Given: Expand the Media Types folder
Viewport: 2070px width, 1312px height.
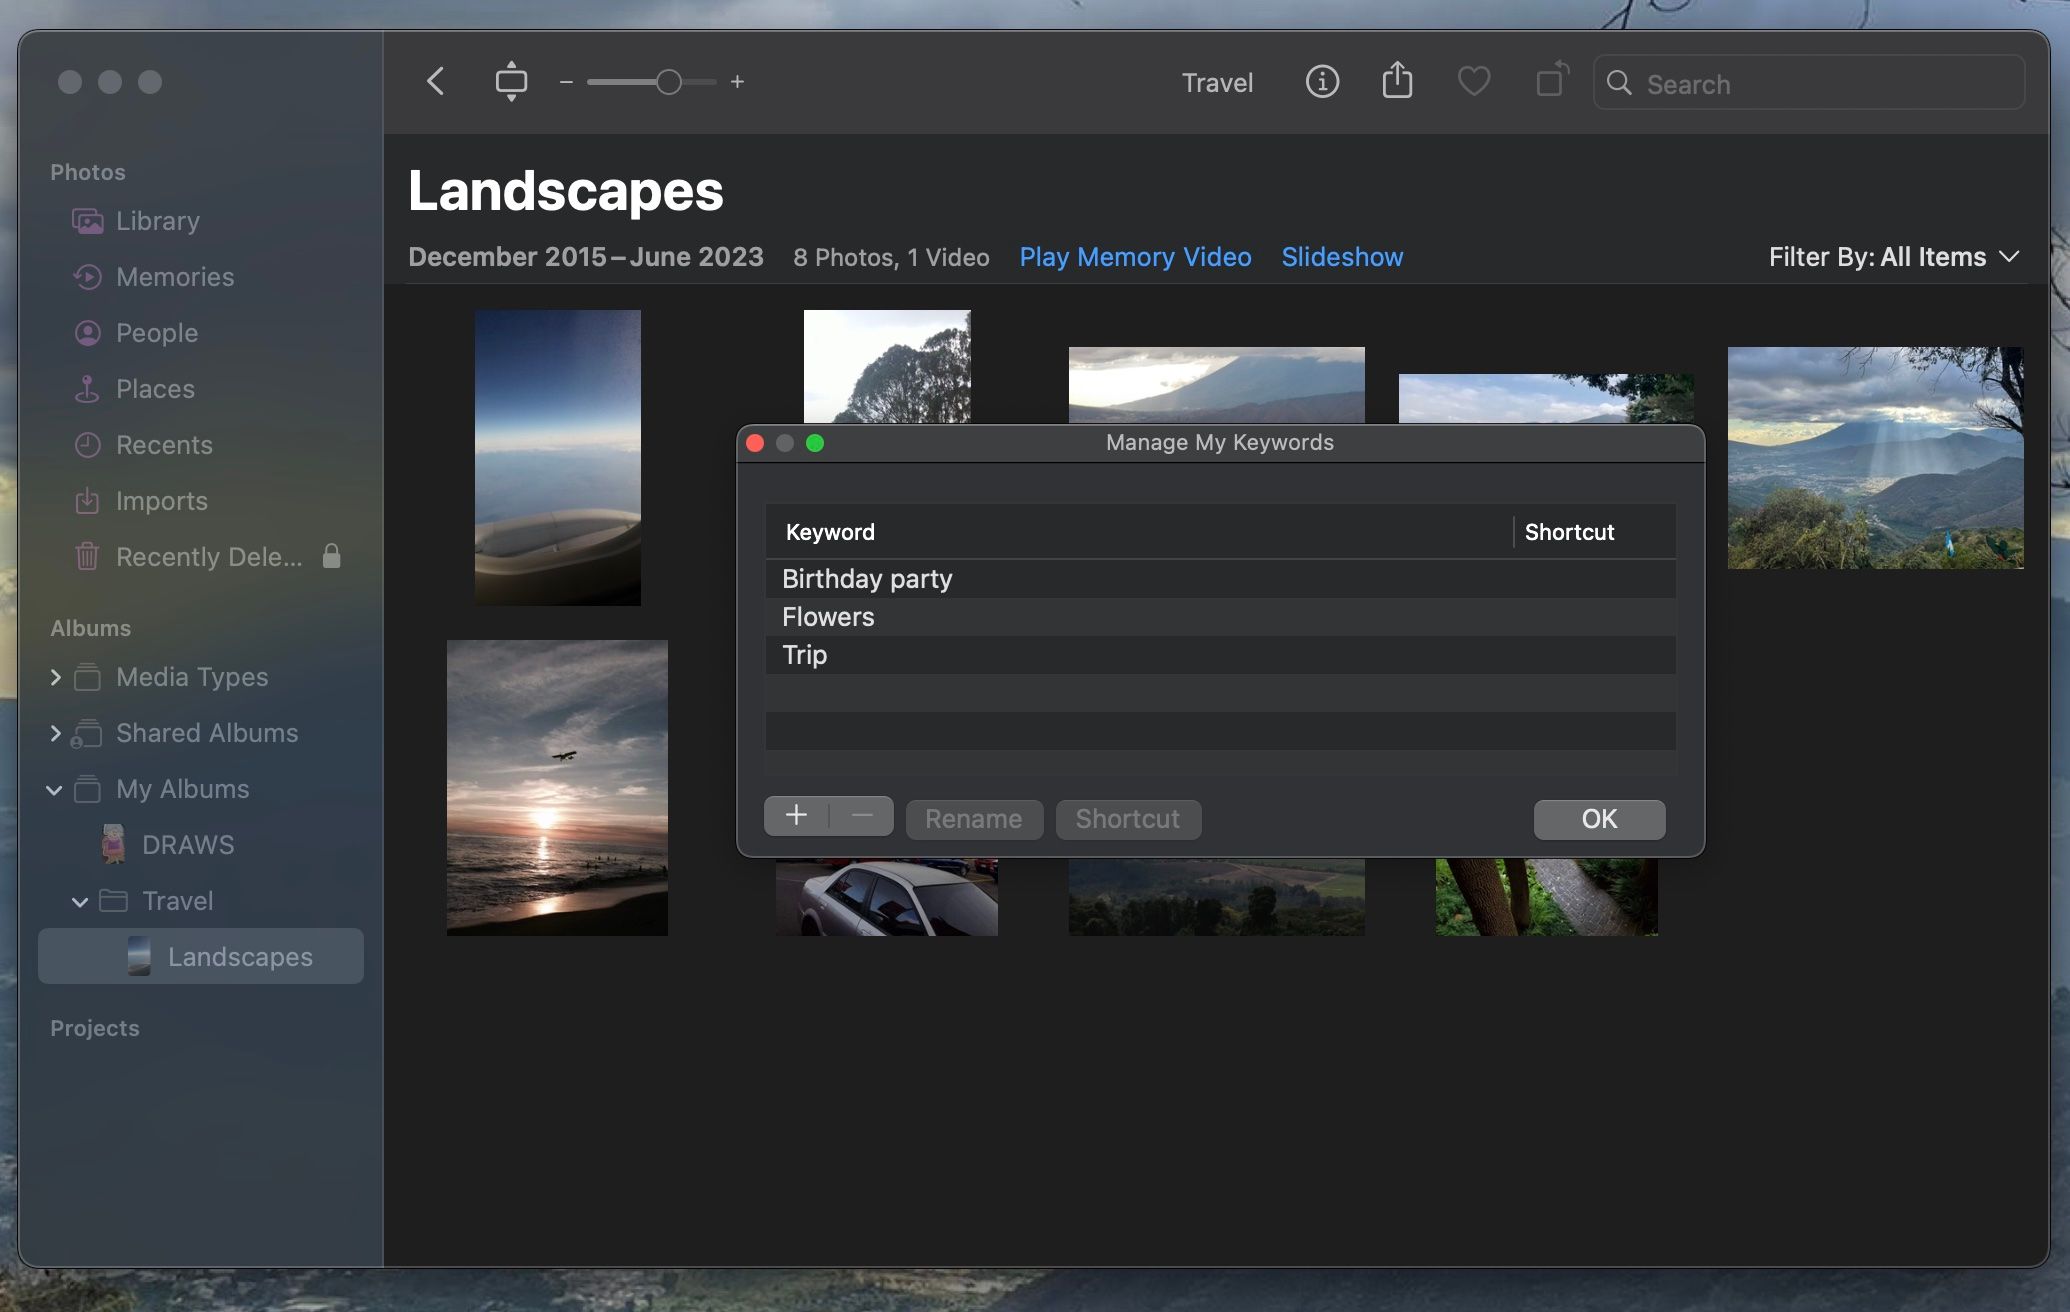Looking at the screenshot, I should point(56,677).
